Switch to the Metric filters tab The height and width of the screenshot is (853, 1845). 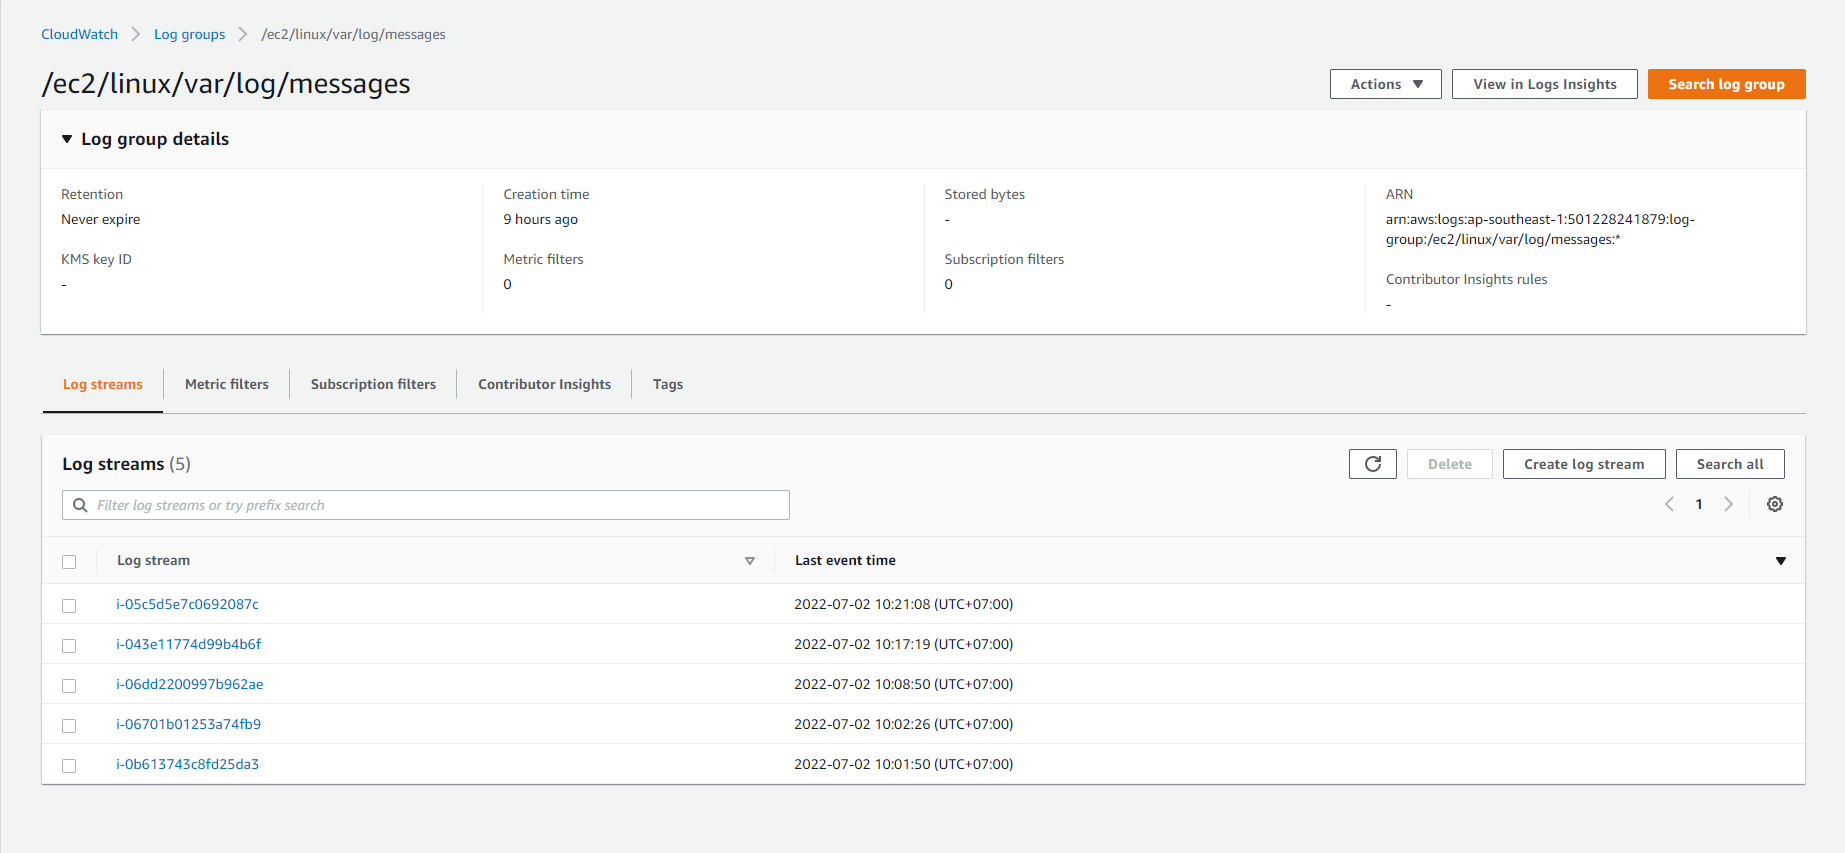pos(226,384)
